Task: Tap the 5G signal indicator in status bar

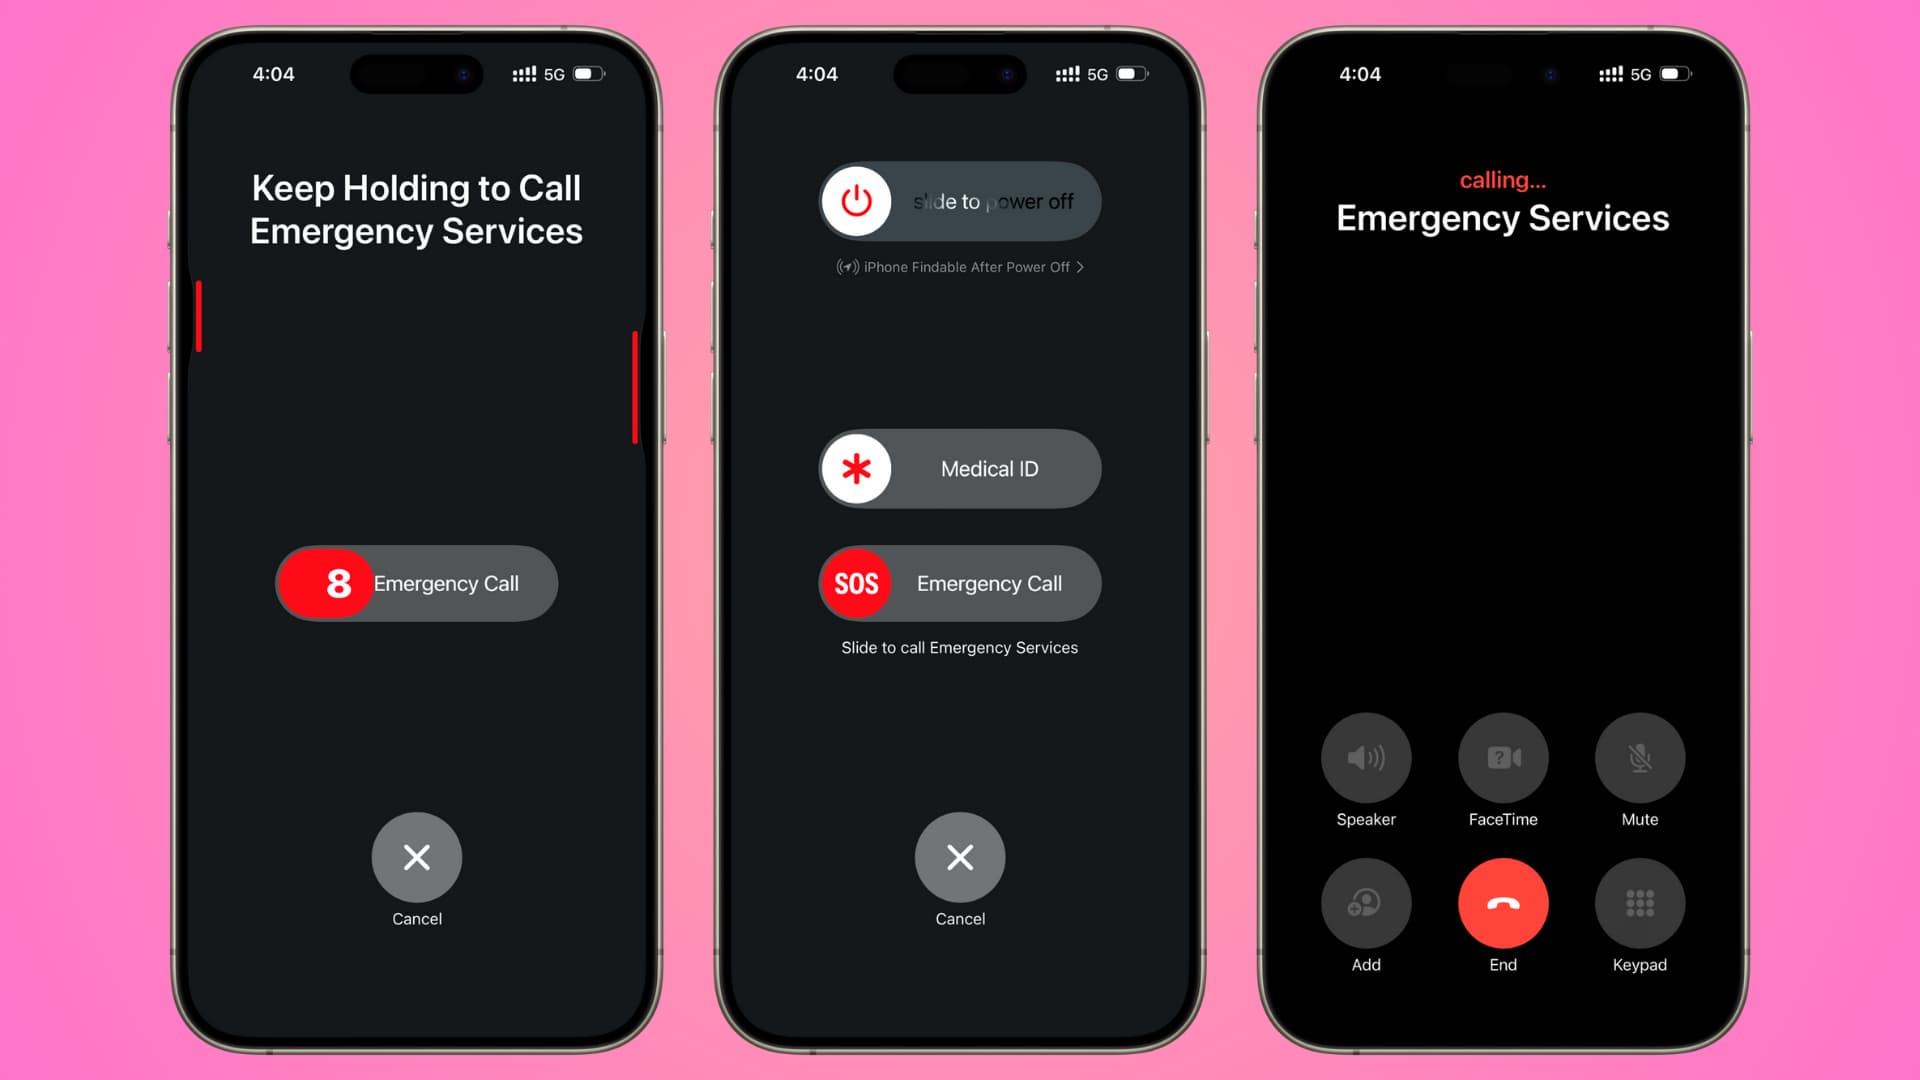Action: click(554, 74)
